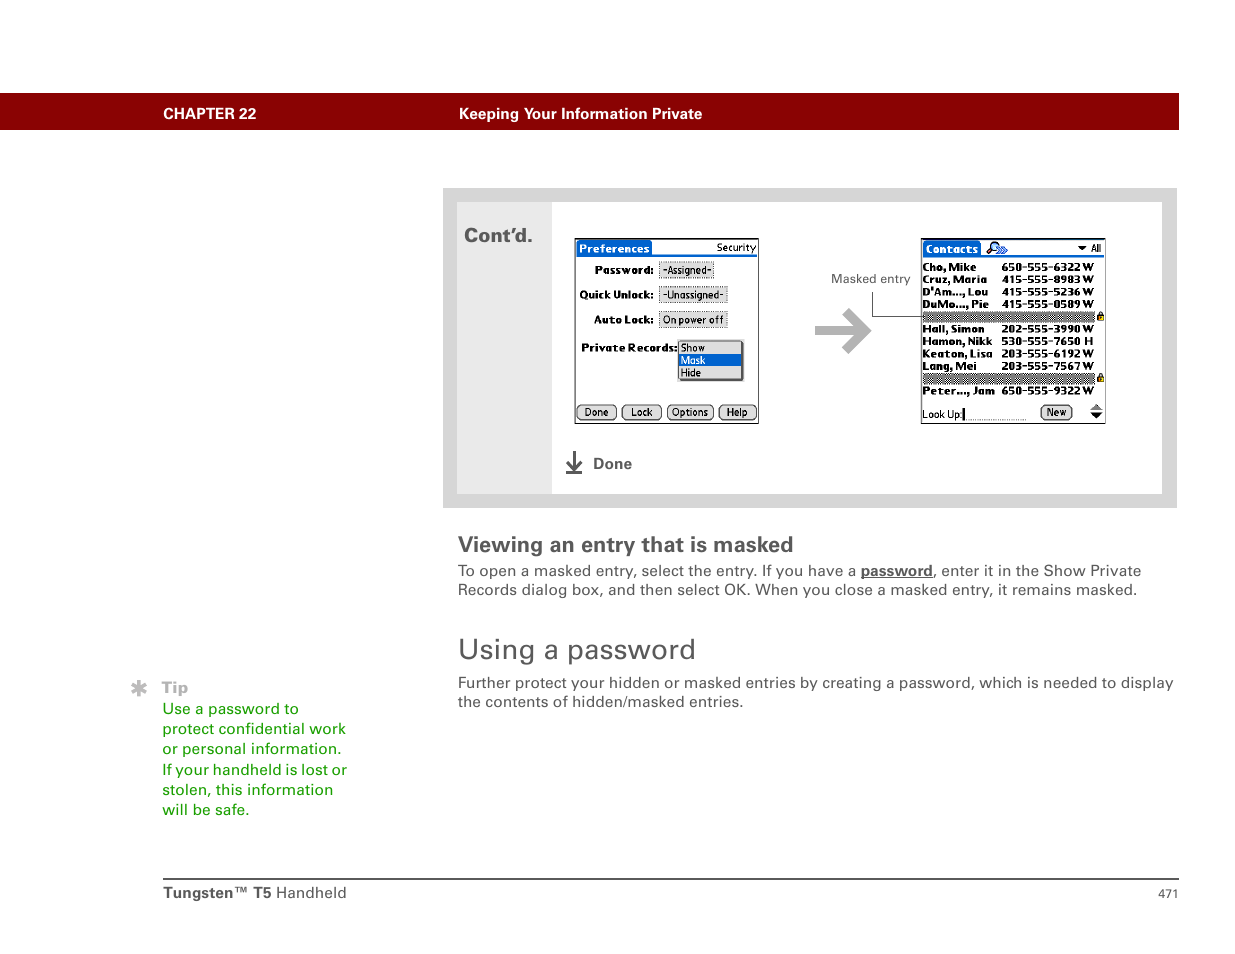1235x954 pixels.
Task: Select contact Peter..., Jam
Action: click(x=958, y=392)
